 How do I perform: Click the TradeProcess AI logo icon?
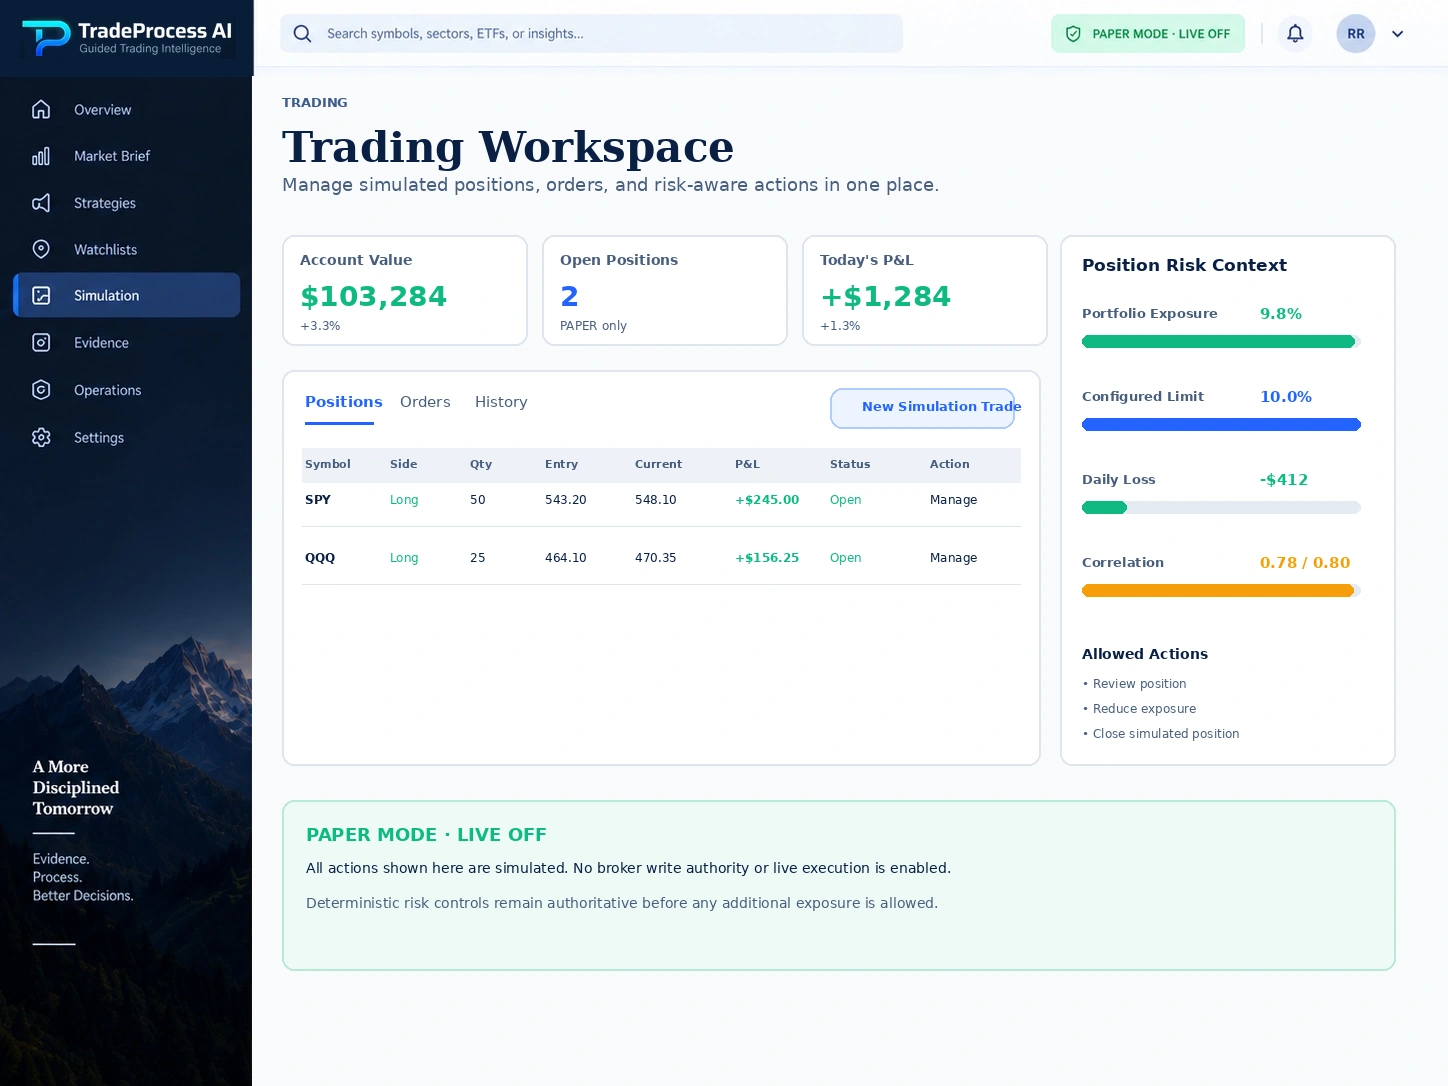46,38
